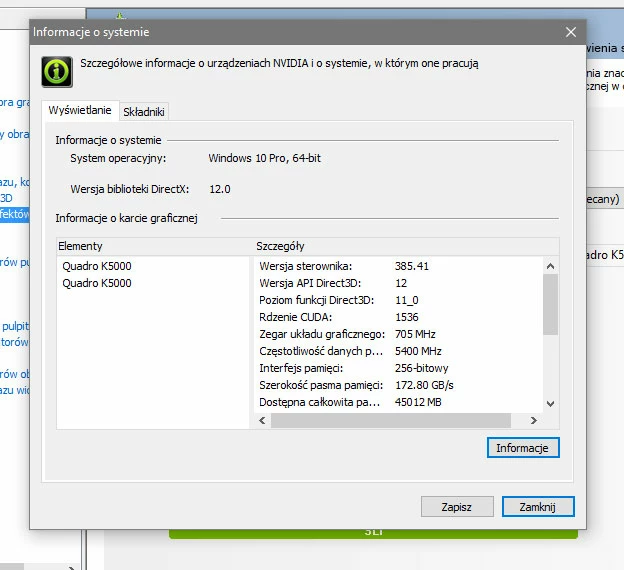The width and height of the screenshot is (624, 570).
Task: Click the 5400 MHz data rate value
Action: (x=418, y=351)
